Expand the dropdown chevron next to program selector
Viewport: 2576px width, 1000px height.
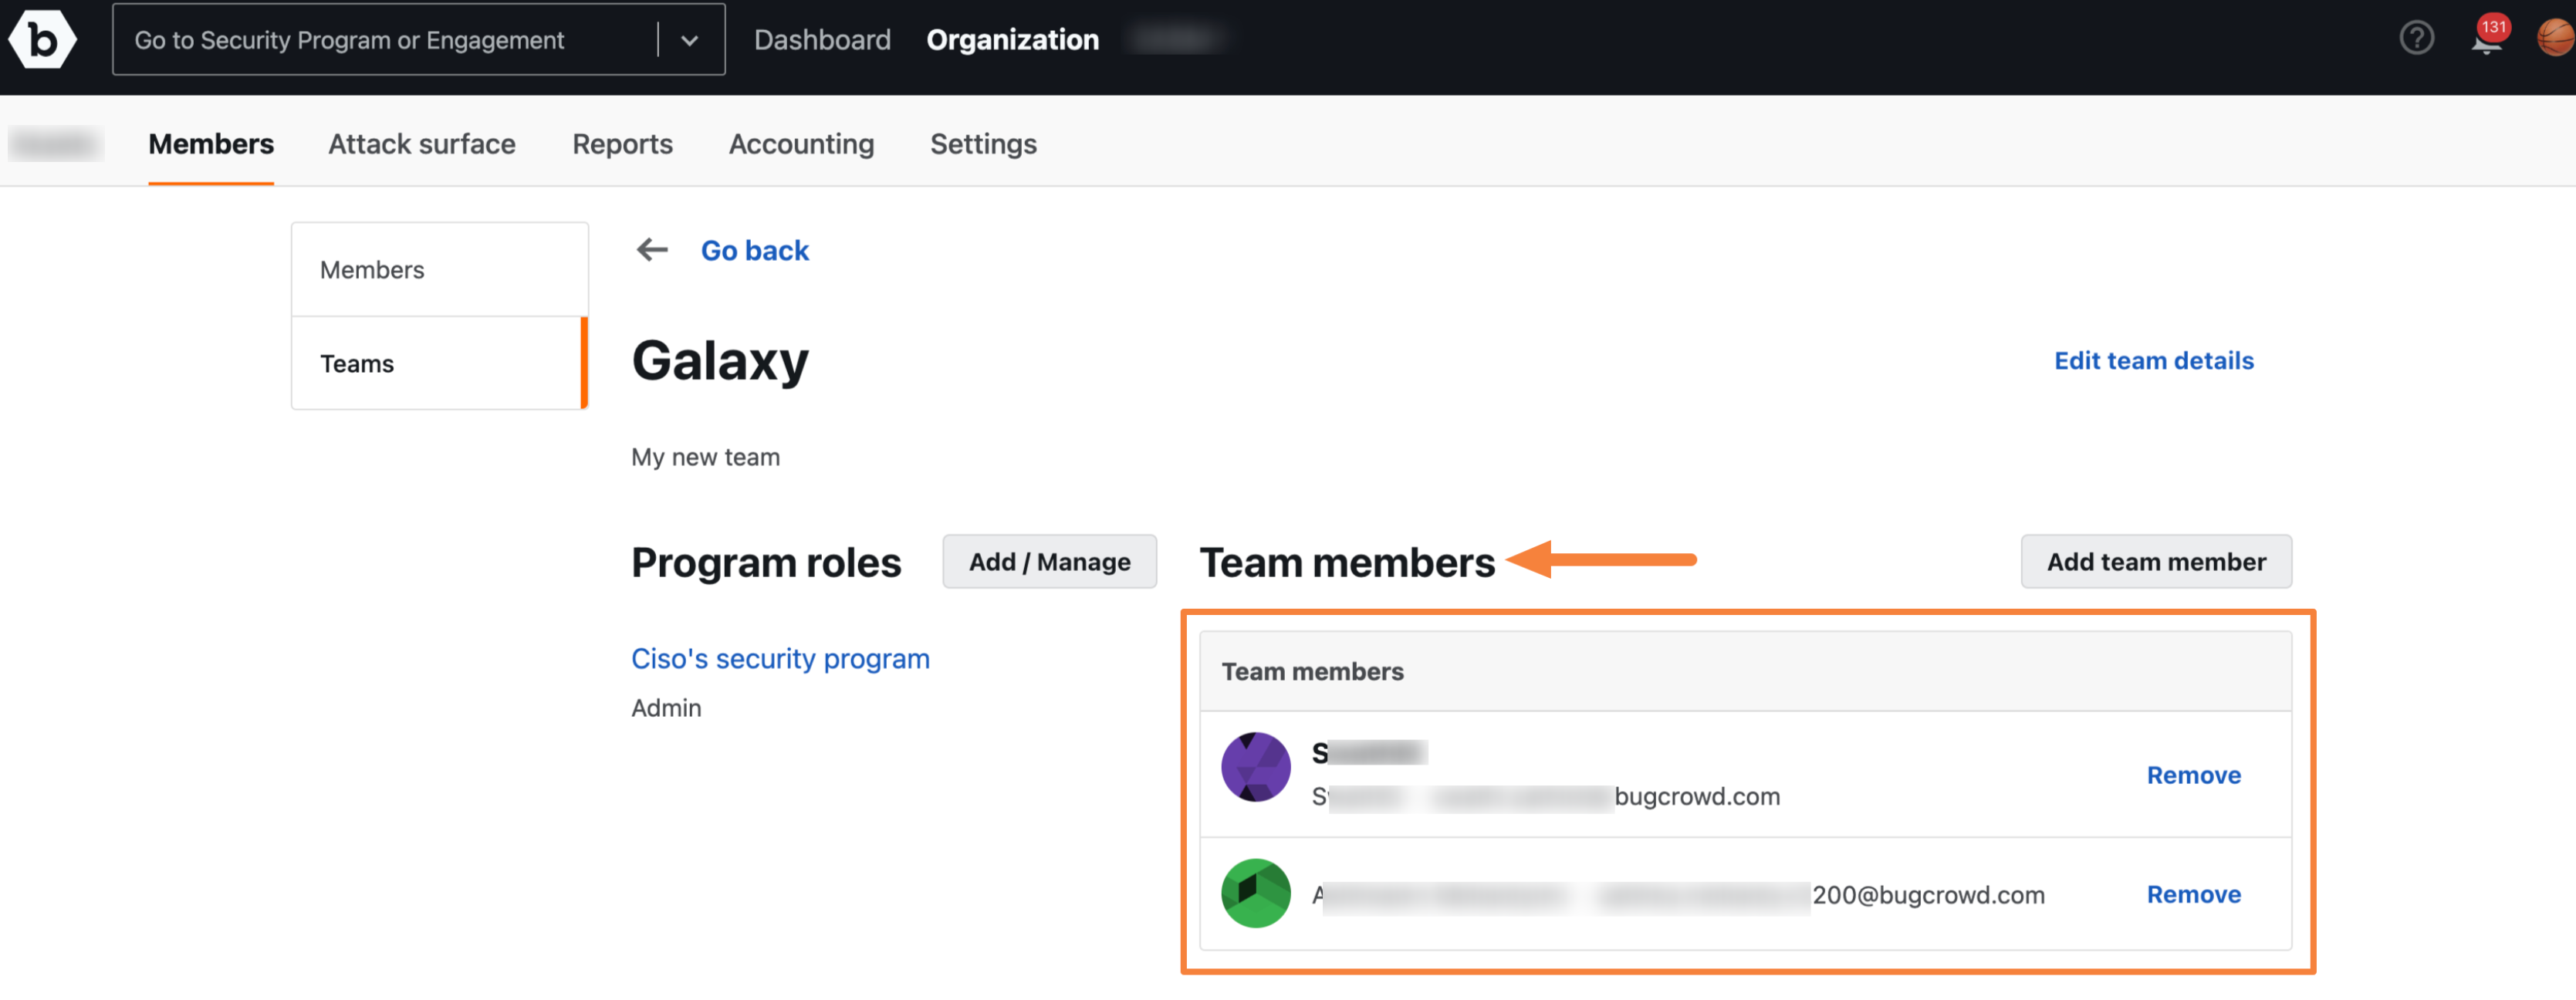pos(691,38)
